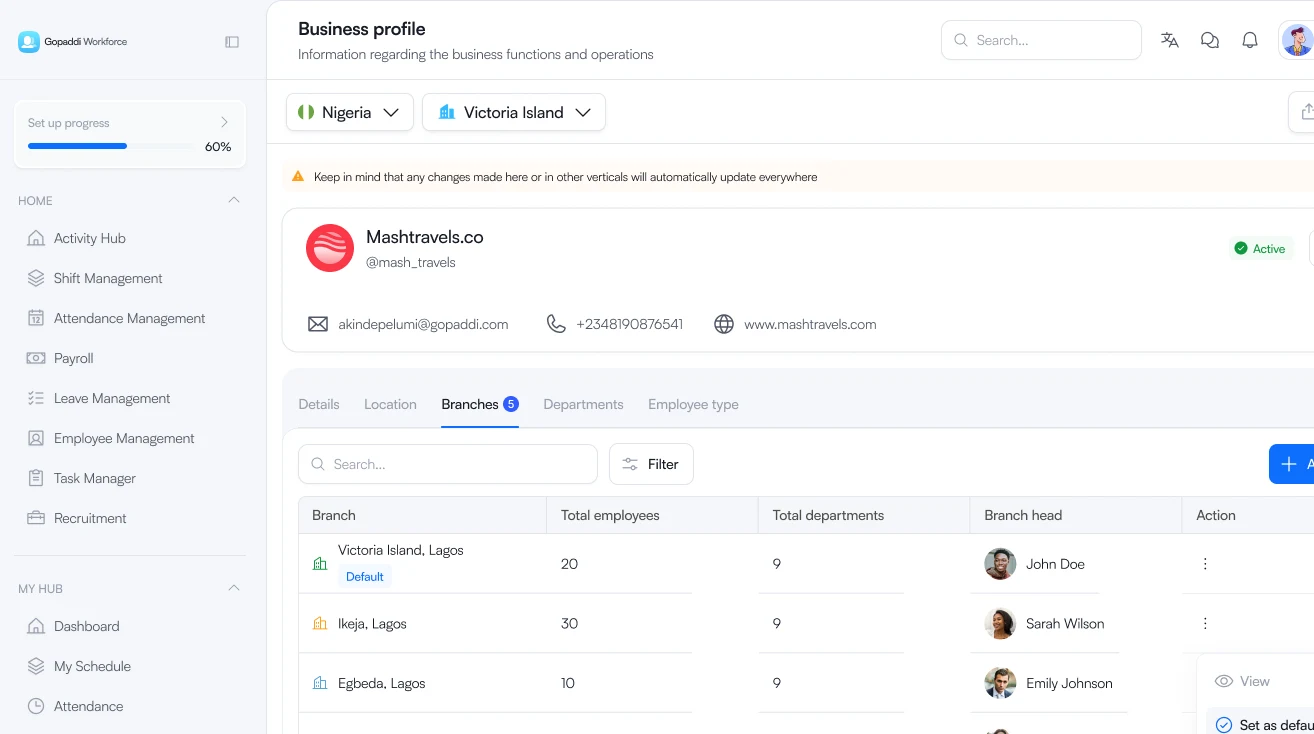Open the Filter button
The height and width of the screenshot is (734, 1314).
(x=651, y=464)
